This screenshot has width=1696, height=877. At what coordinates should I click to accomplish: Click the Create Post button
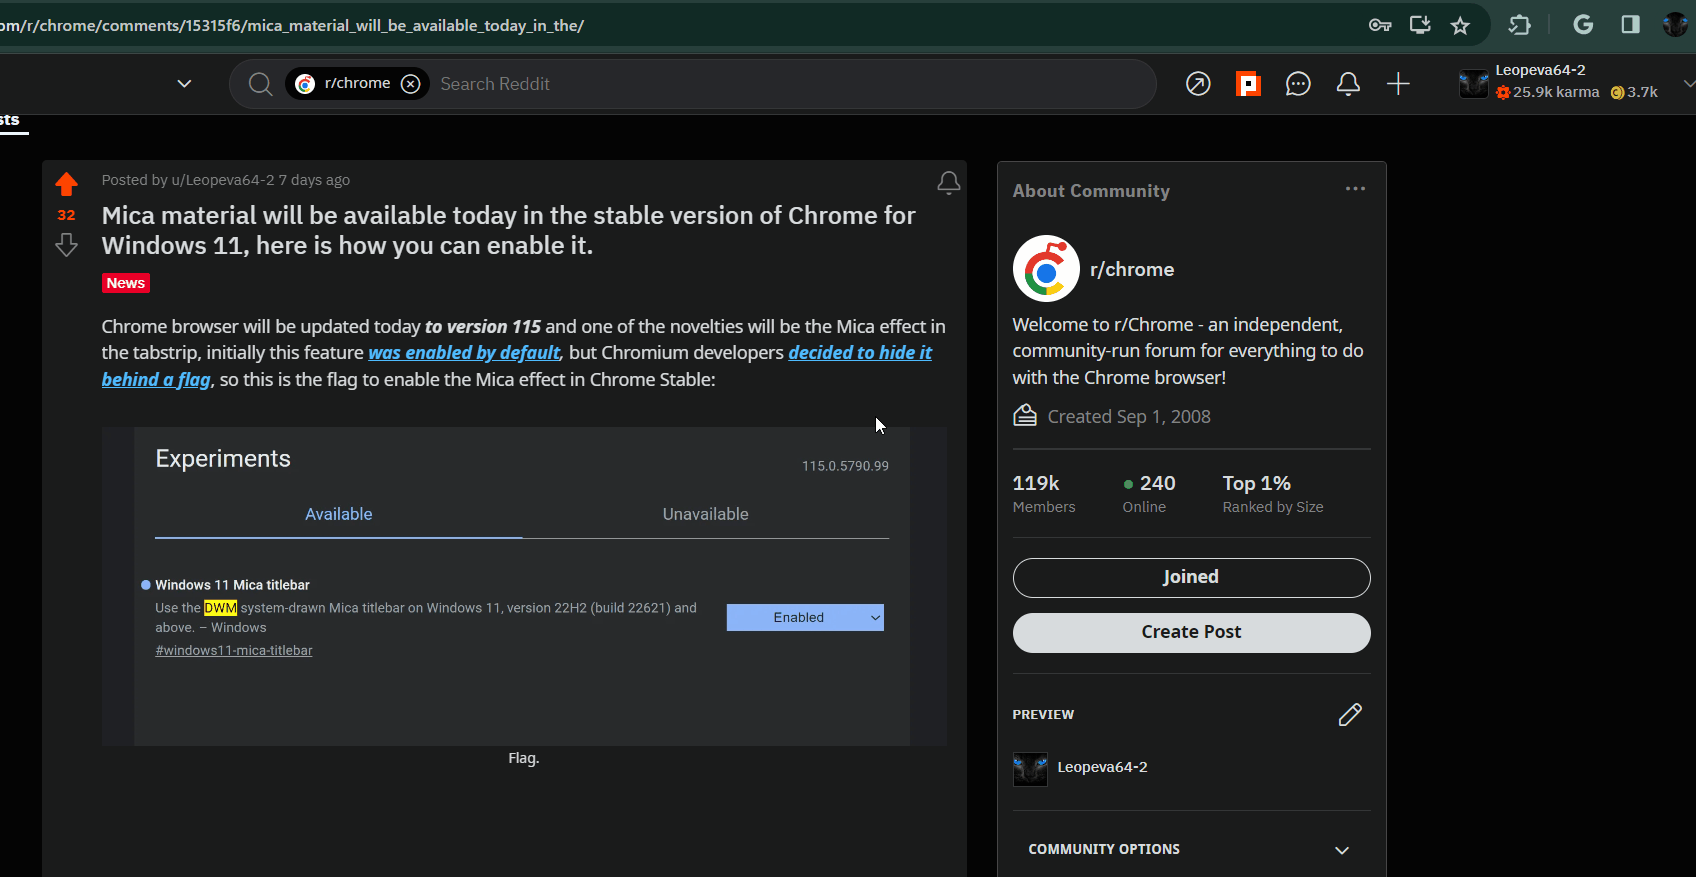click(x=1191, y=633)
